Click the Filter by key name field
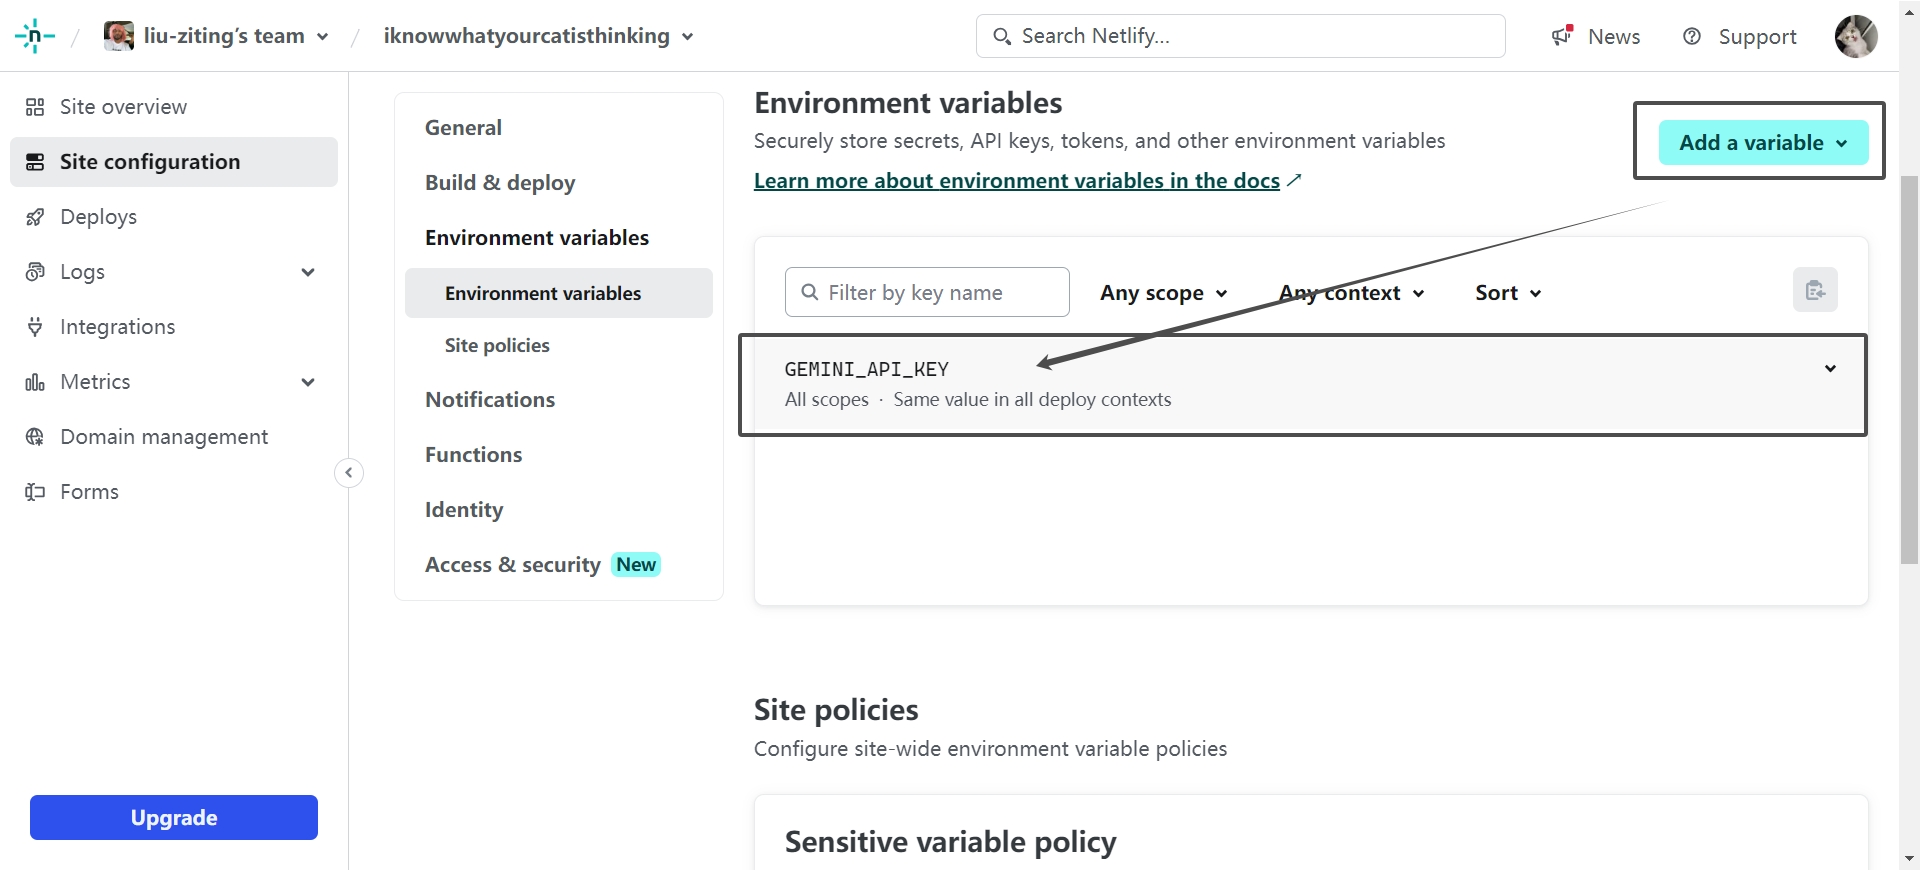This screenshot has height=870, width=1920. point(927,293)
